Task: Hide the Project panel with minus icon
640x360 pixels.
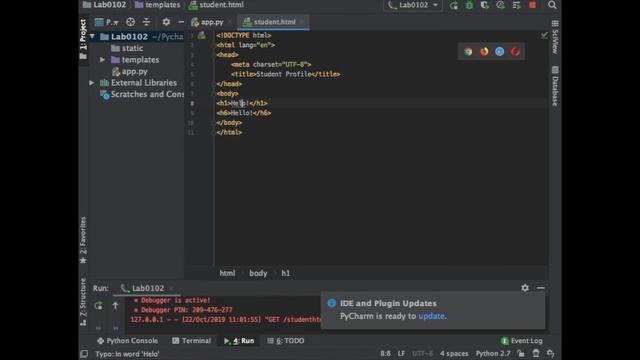Action: click(181, 22)
